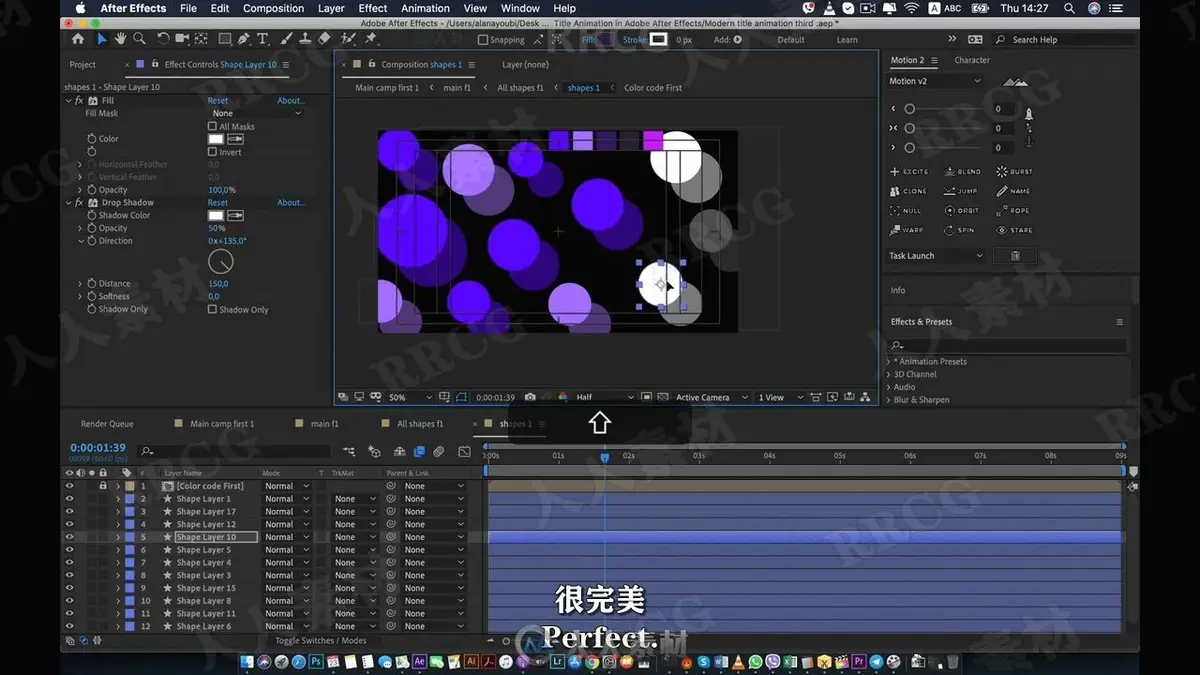Open the Fill Mask dropdown
The width and height of the screenshot is (1200, 675).
(x=255, y=113)
